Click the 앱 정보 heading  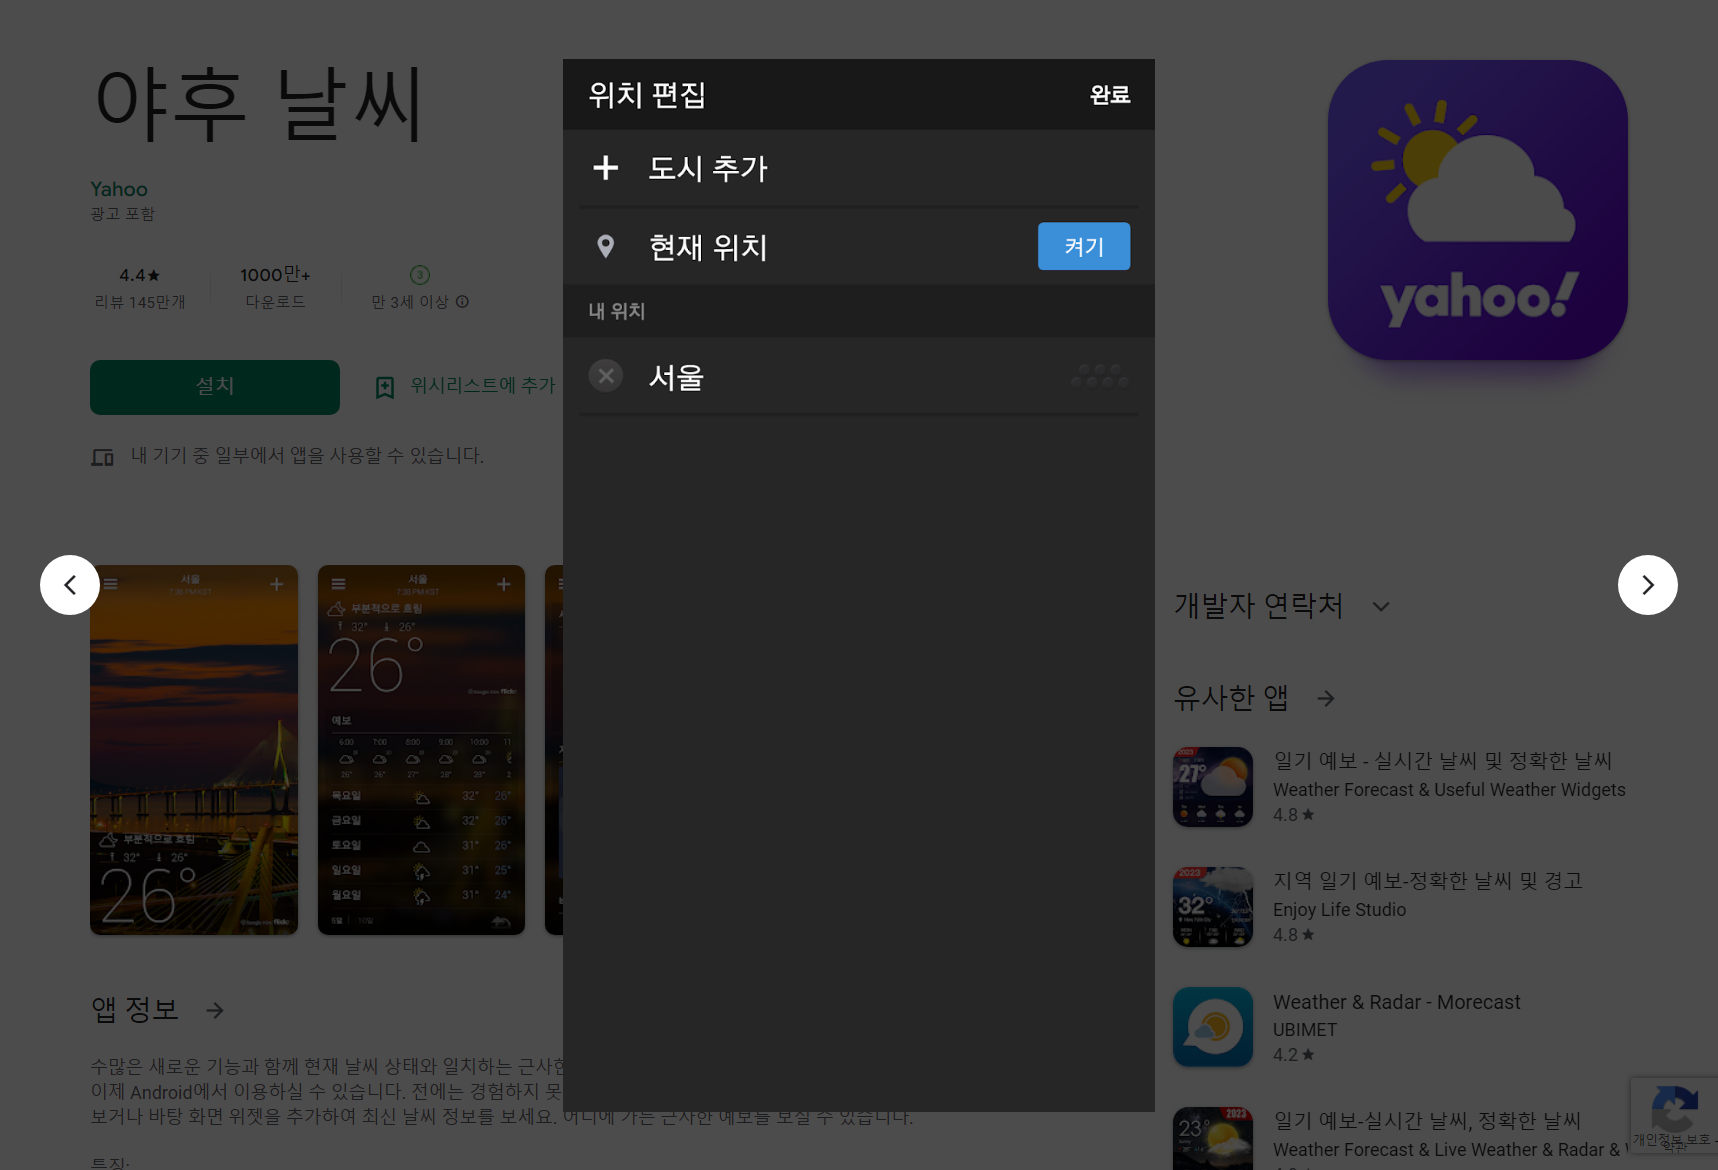135,1010
